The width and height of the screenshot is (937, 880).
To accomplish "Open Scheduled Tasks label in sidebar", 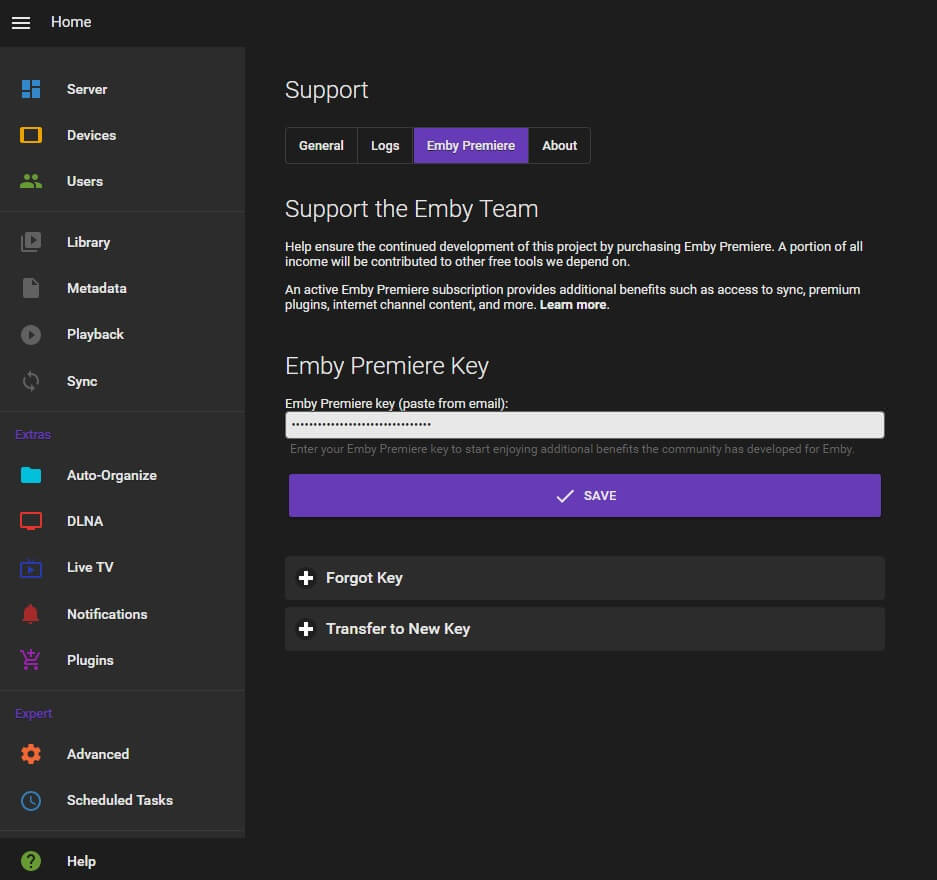I will (x=120, y=800).
